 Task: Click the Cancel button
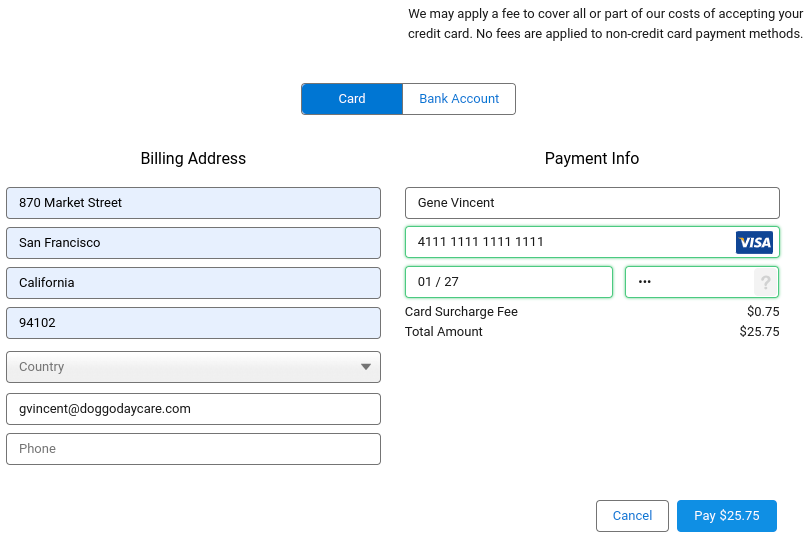point(632,516)
